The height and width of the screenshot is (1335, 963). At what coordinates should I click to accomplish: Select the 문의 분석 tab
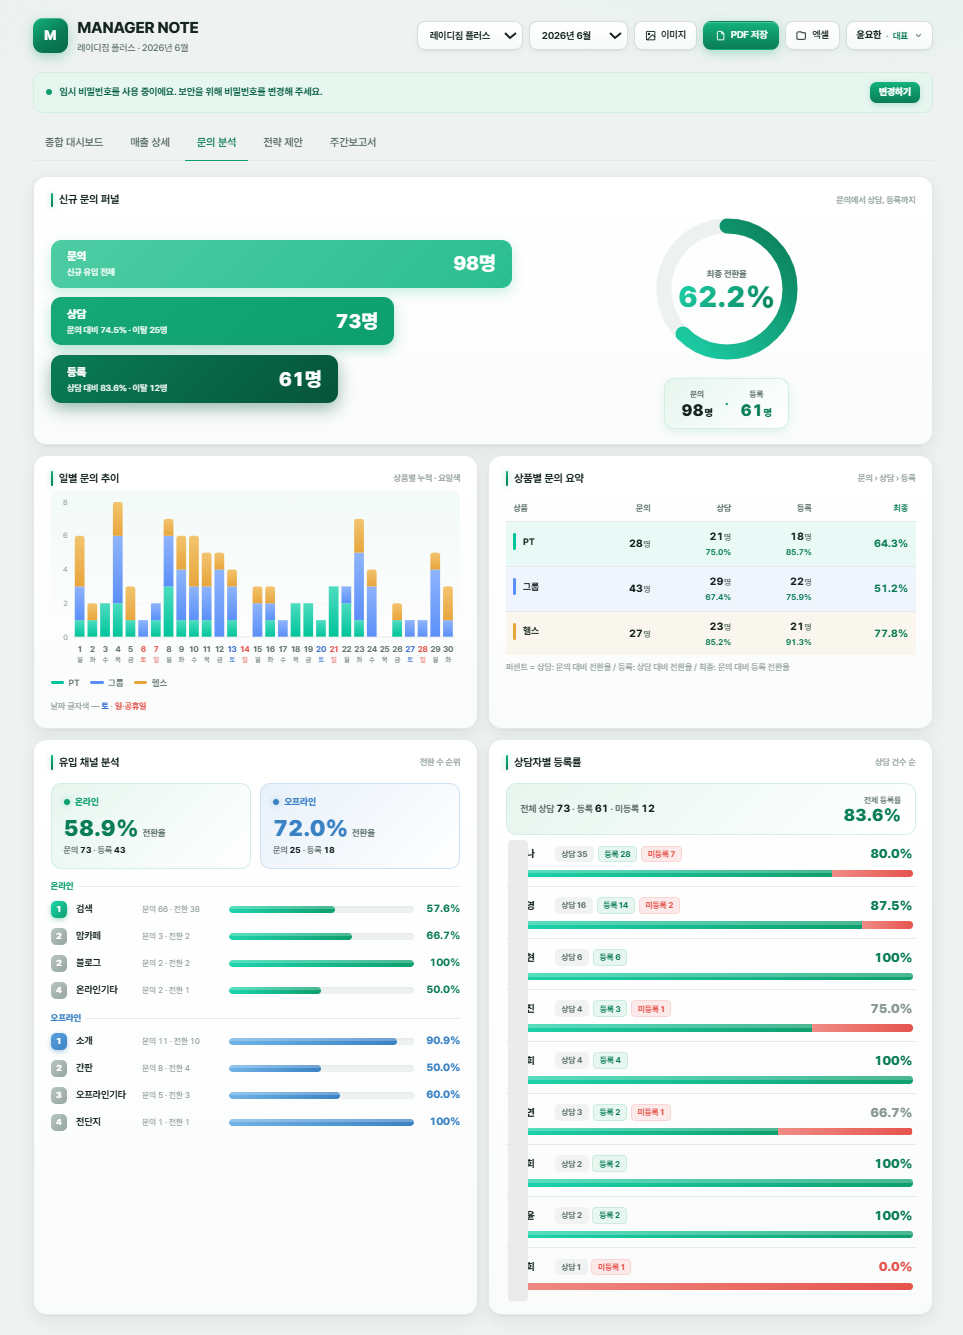[216, 142]
